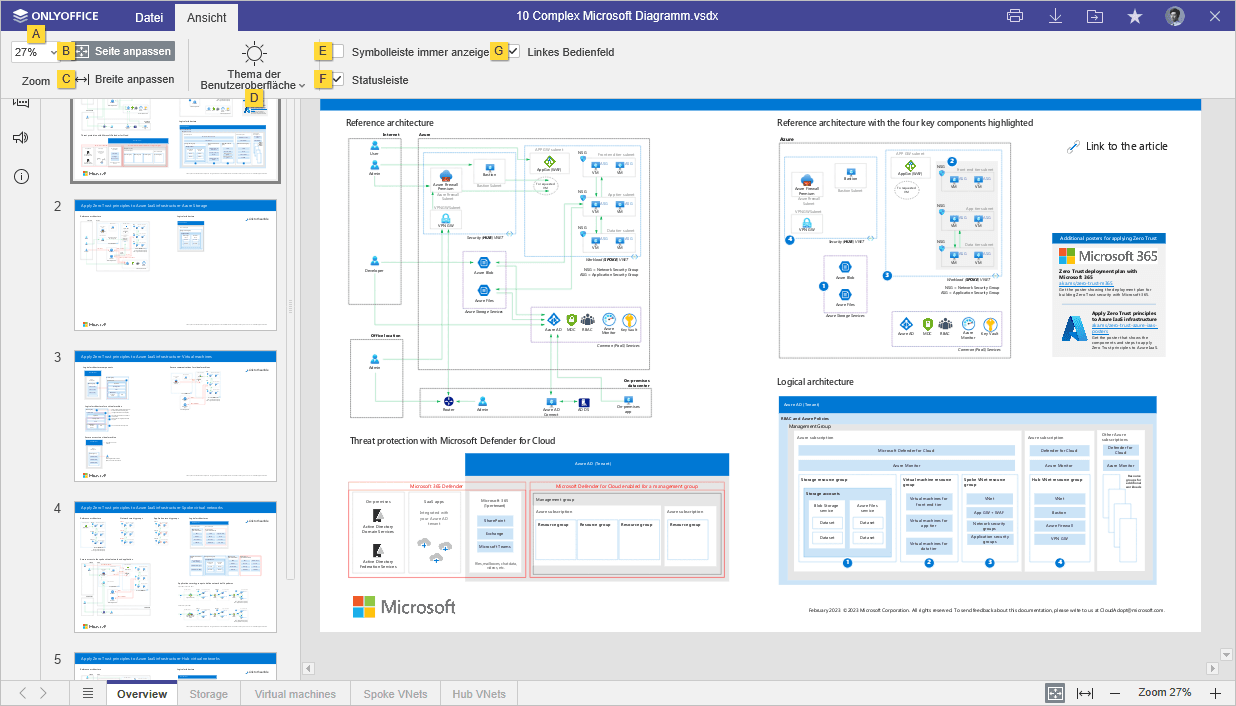Click the Zoom 27% label in status bar
This screenshot has width=1236, height=706.
click(1165, 693)
